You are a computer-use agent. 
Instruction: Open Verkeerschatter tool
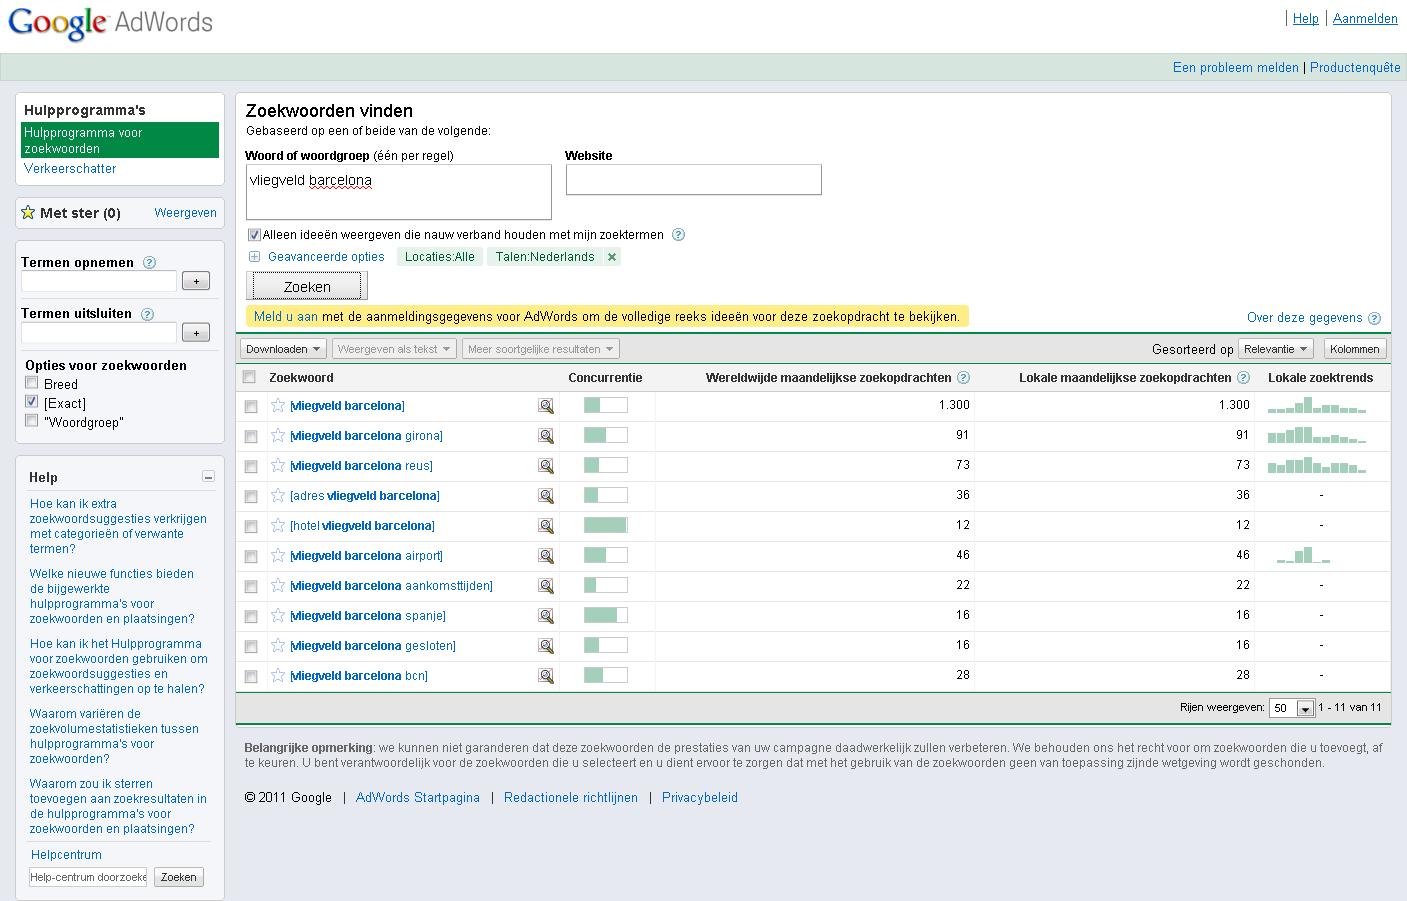[70, 169]
